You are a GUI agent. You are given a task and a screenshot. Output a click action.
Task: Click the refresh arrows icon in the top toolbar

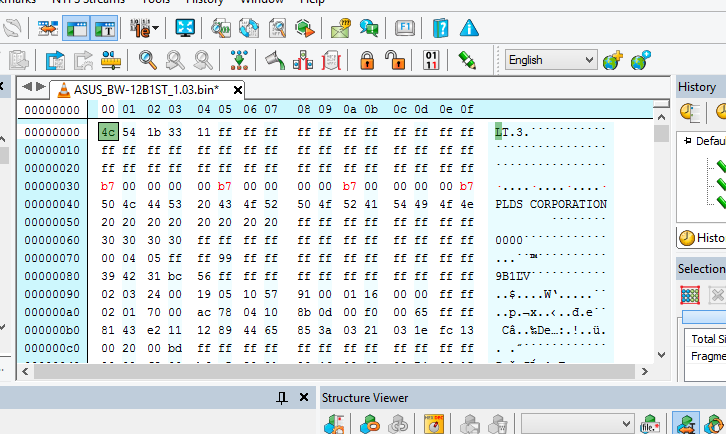12,28
